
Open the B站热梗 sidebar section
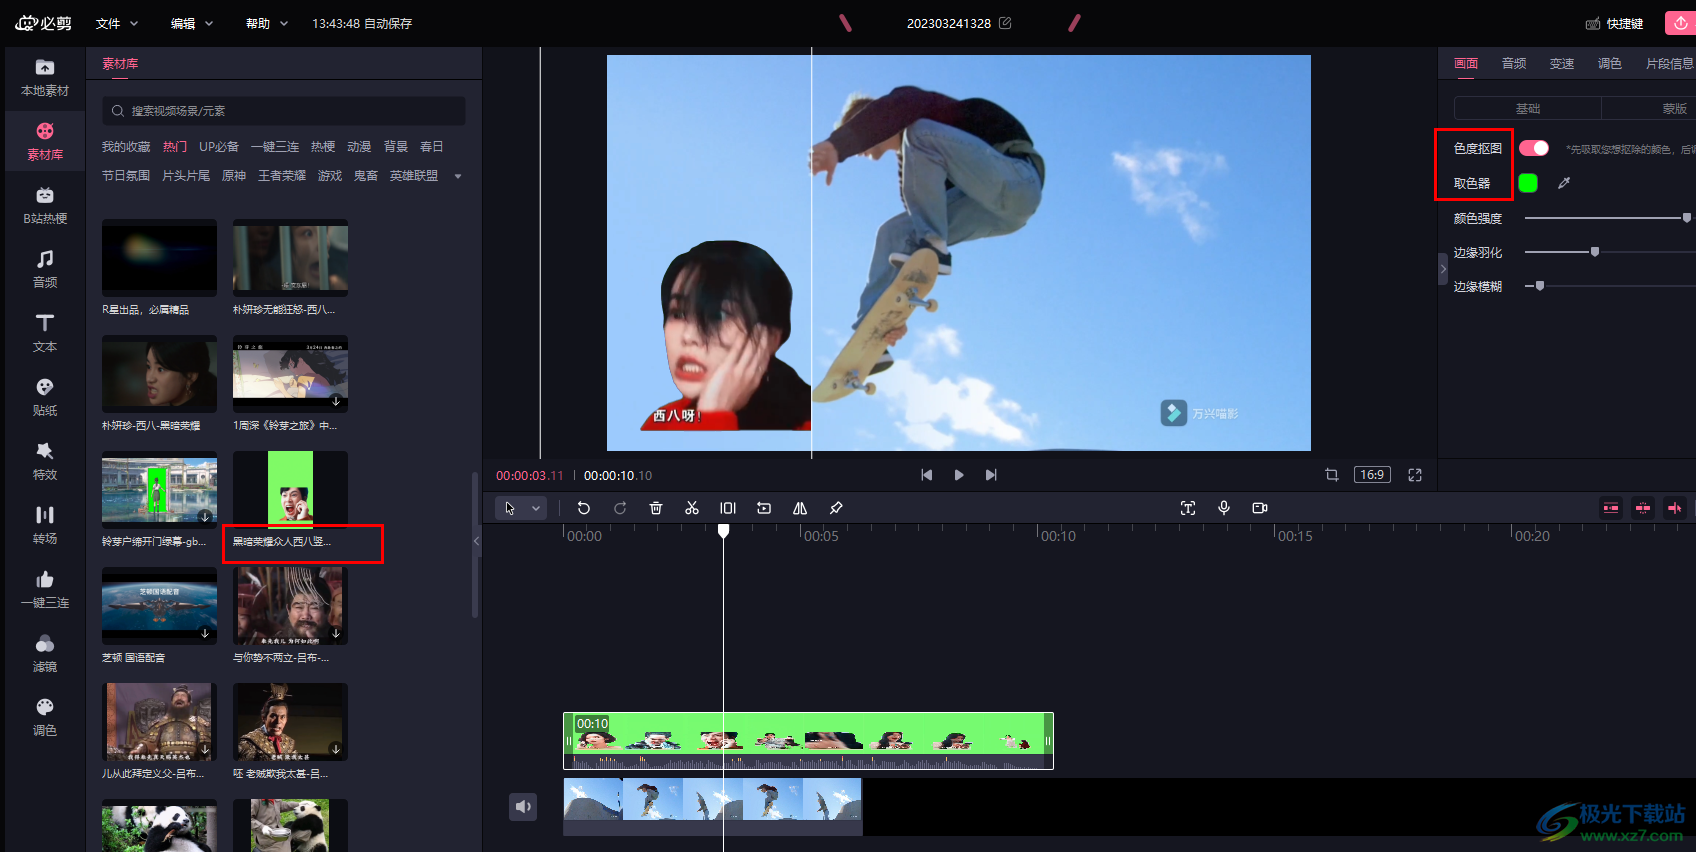click(45, 206)
